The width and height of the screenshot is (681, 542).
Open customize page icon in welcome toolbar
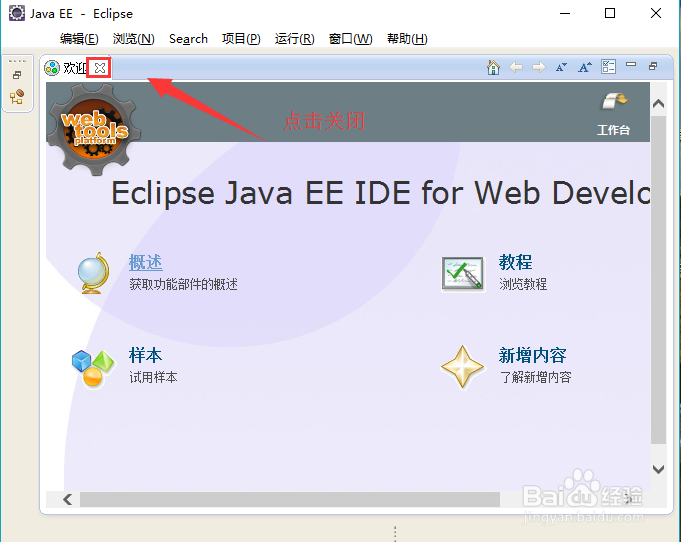click(x=608, y=67)
